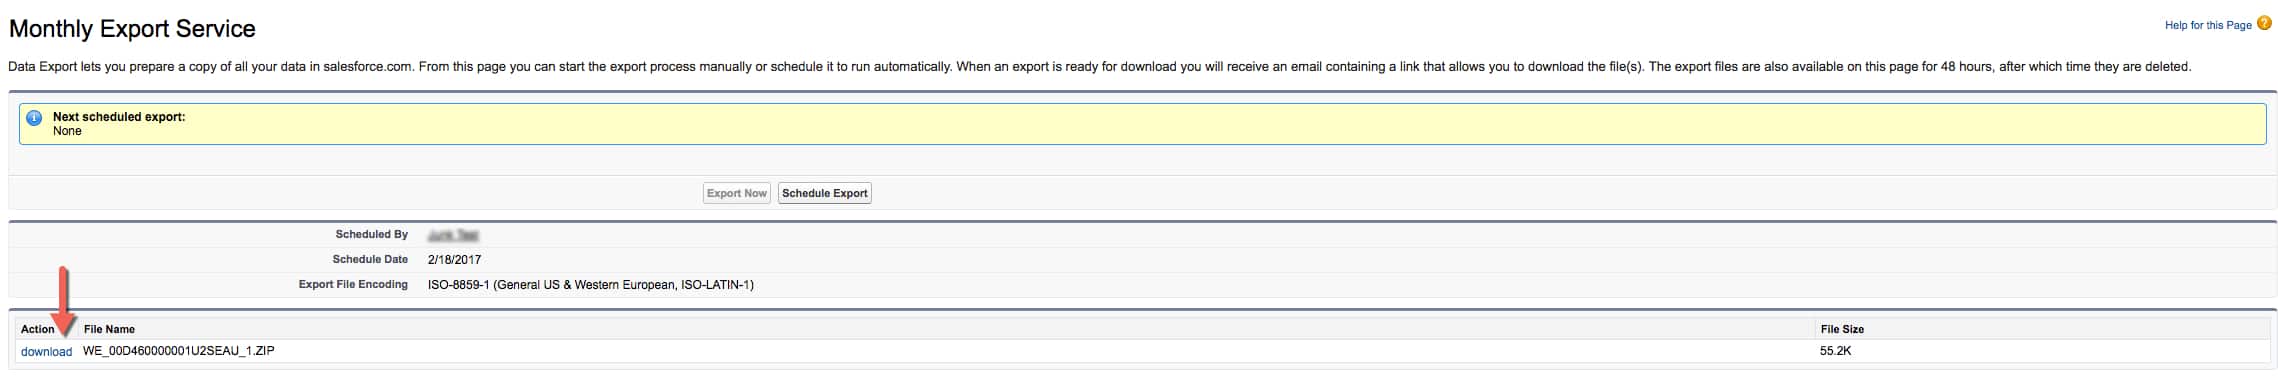Click the Schedule Export button
The image size is (2278, 388).
coord(825,193)
